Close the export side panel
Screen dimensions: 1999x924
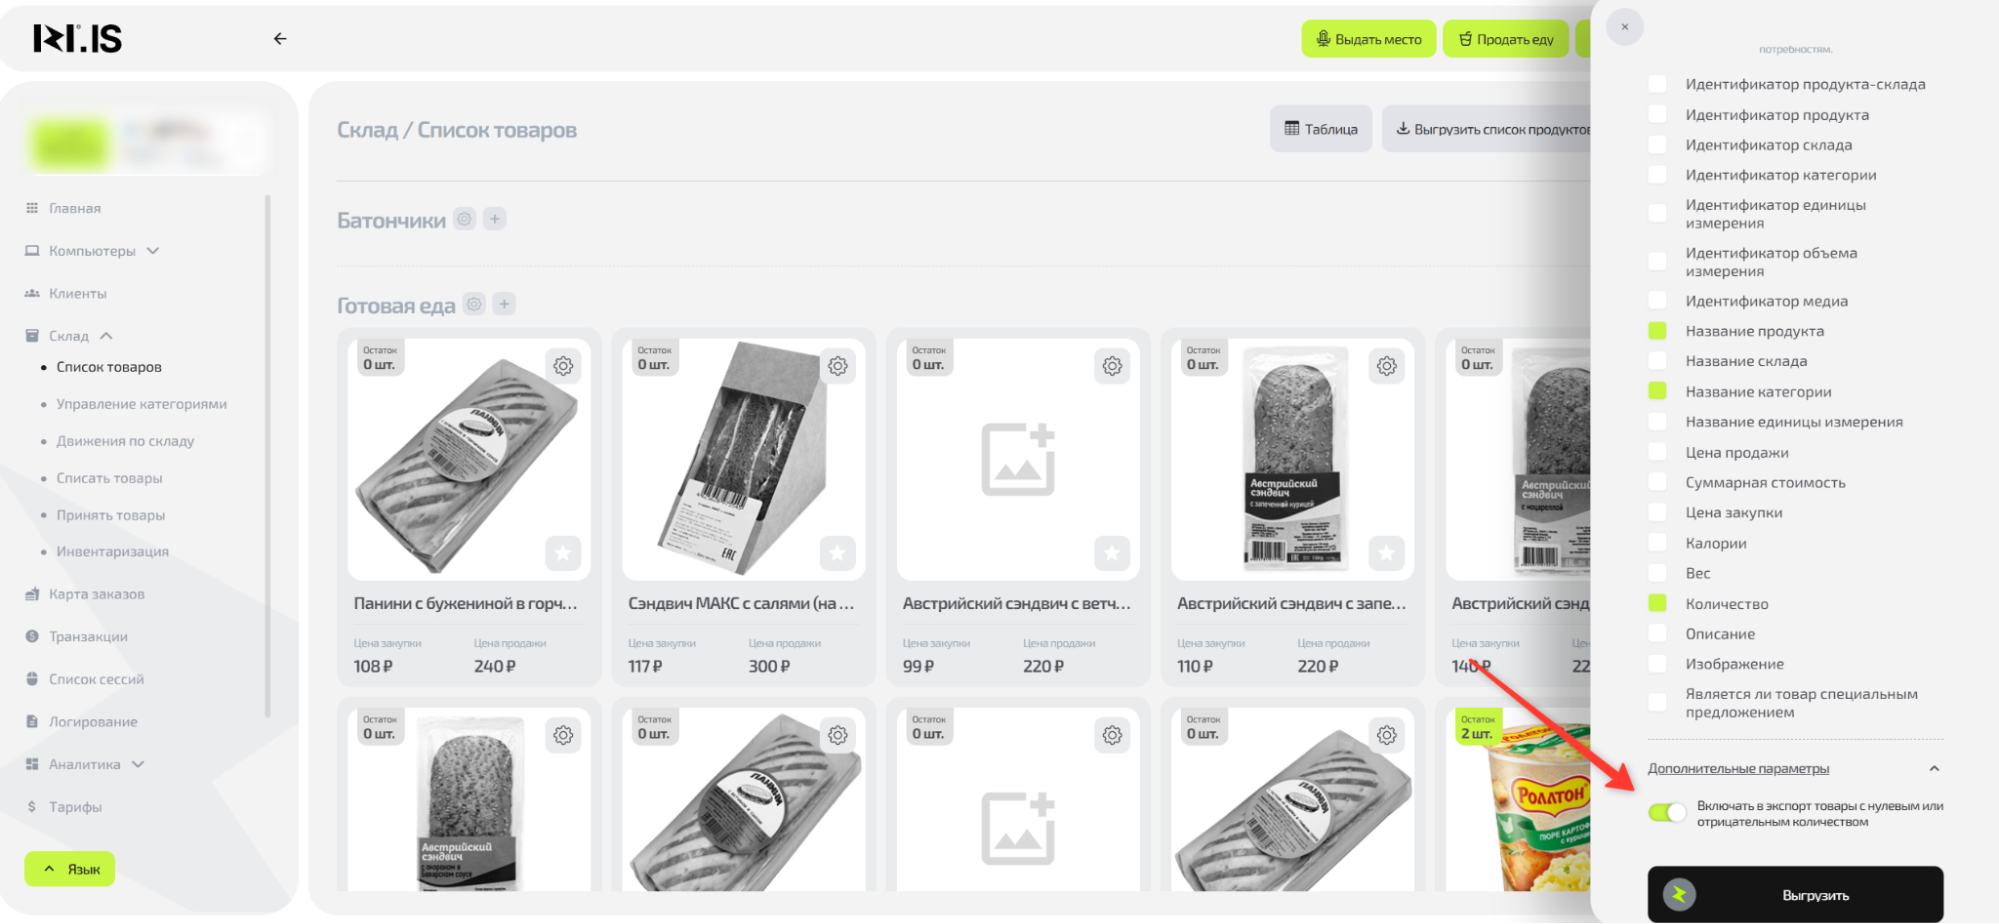click(x=1624, y=27)
